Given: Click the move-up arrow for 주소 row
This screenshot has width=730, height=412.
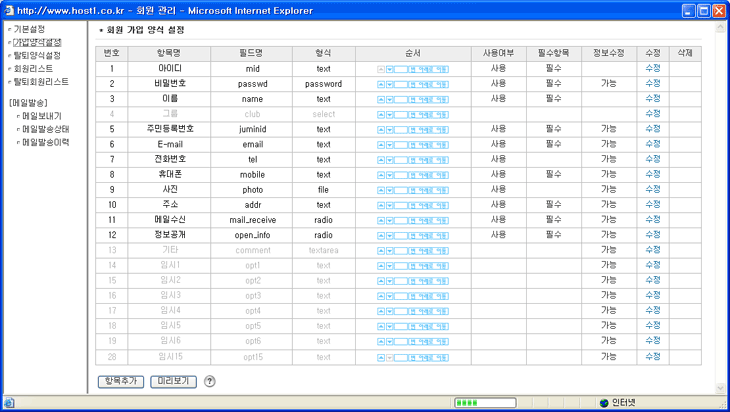Looking at the screenshot, I should pos(381,204).
